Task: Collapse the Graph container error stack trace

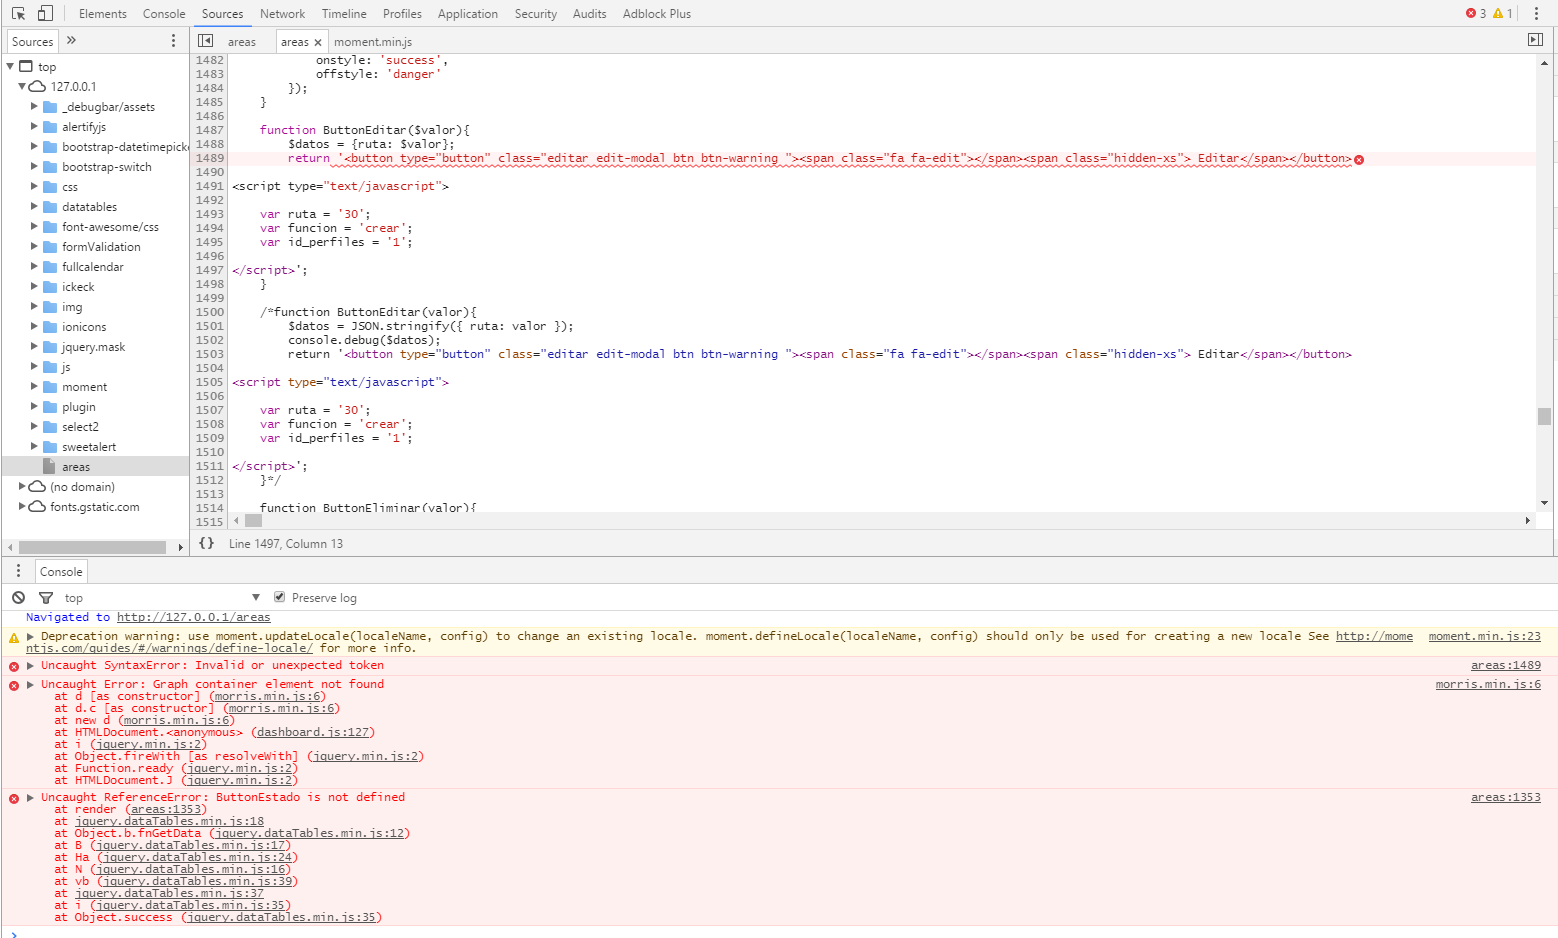Action: point(31,684)
